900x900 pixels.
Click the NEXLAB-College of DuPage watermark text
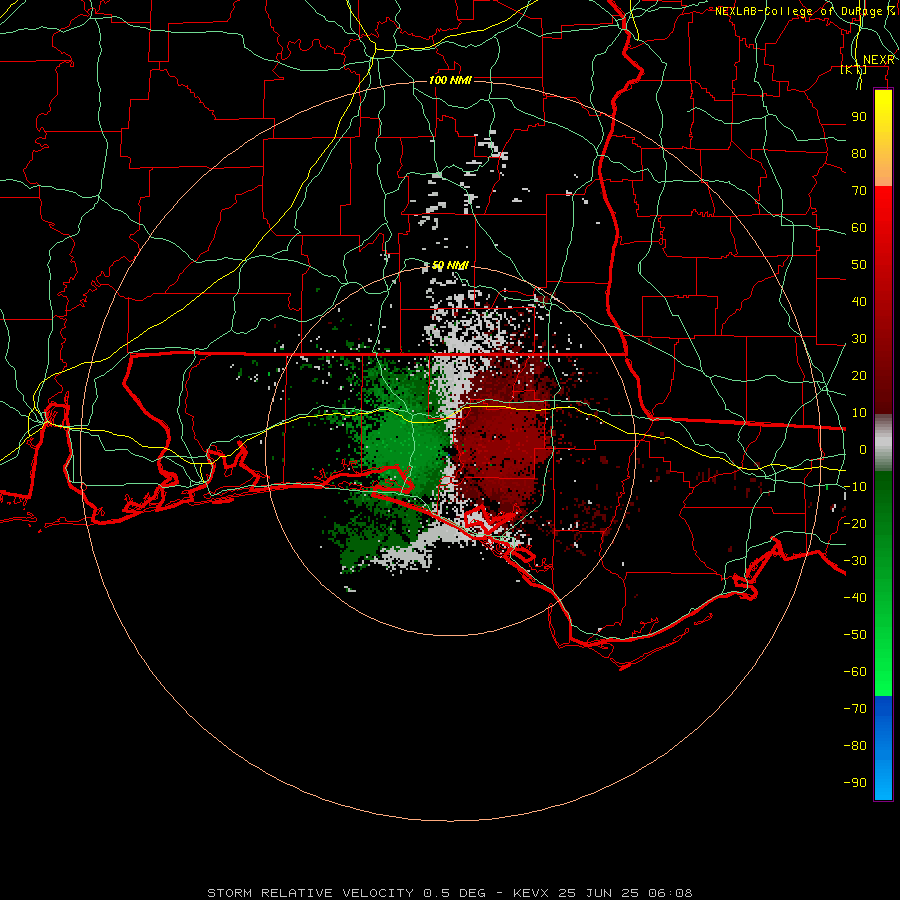(x=804, y=11)
